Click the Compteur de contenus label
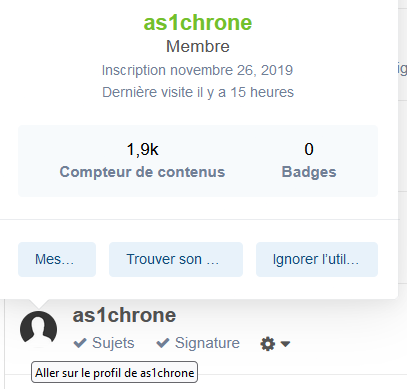 (x=142, y=172)
